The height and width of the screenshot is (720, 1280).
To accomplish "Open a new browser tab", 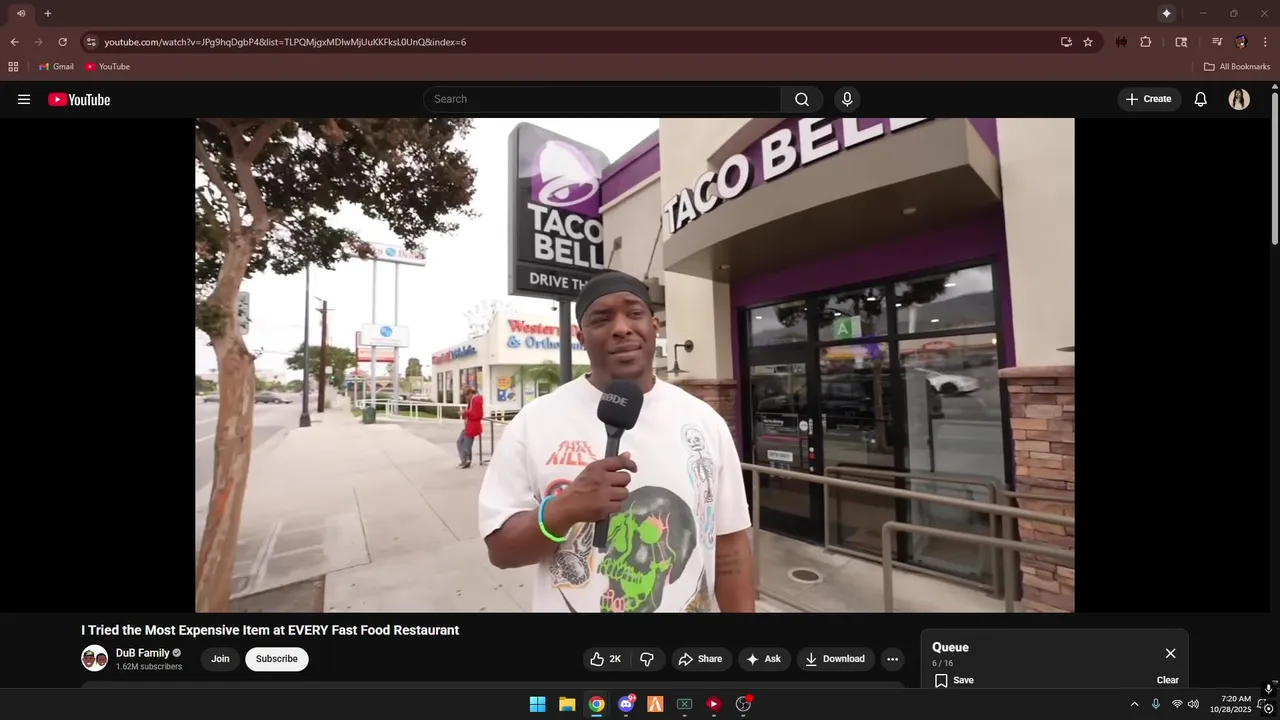I will [x=47, y=13].
